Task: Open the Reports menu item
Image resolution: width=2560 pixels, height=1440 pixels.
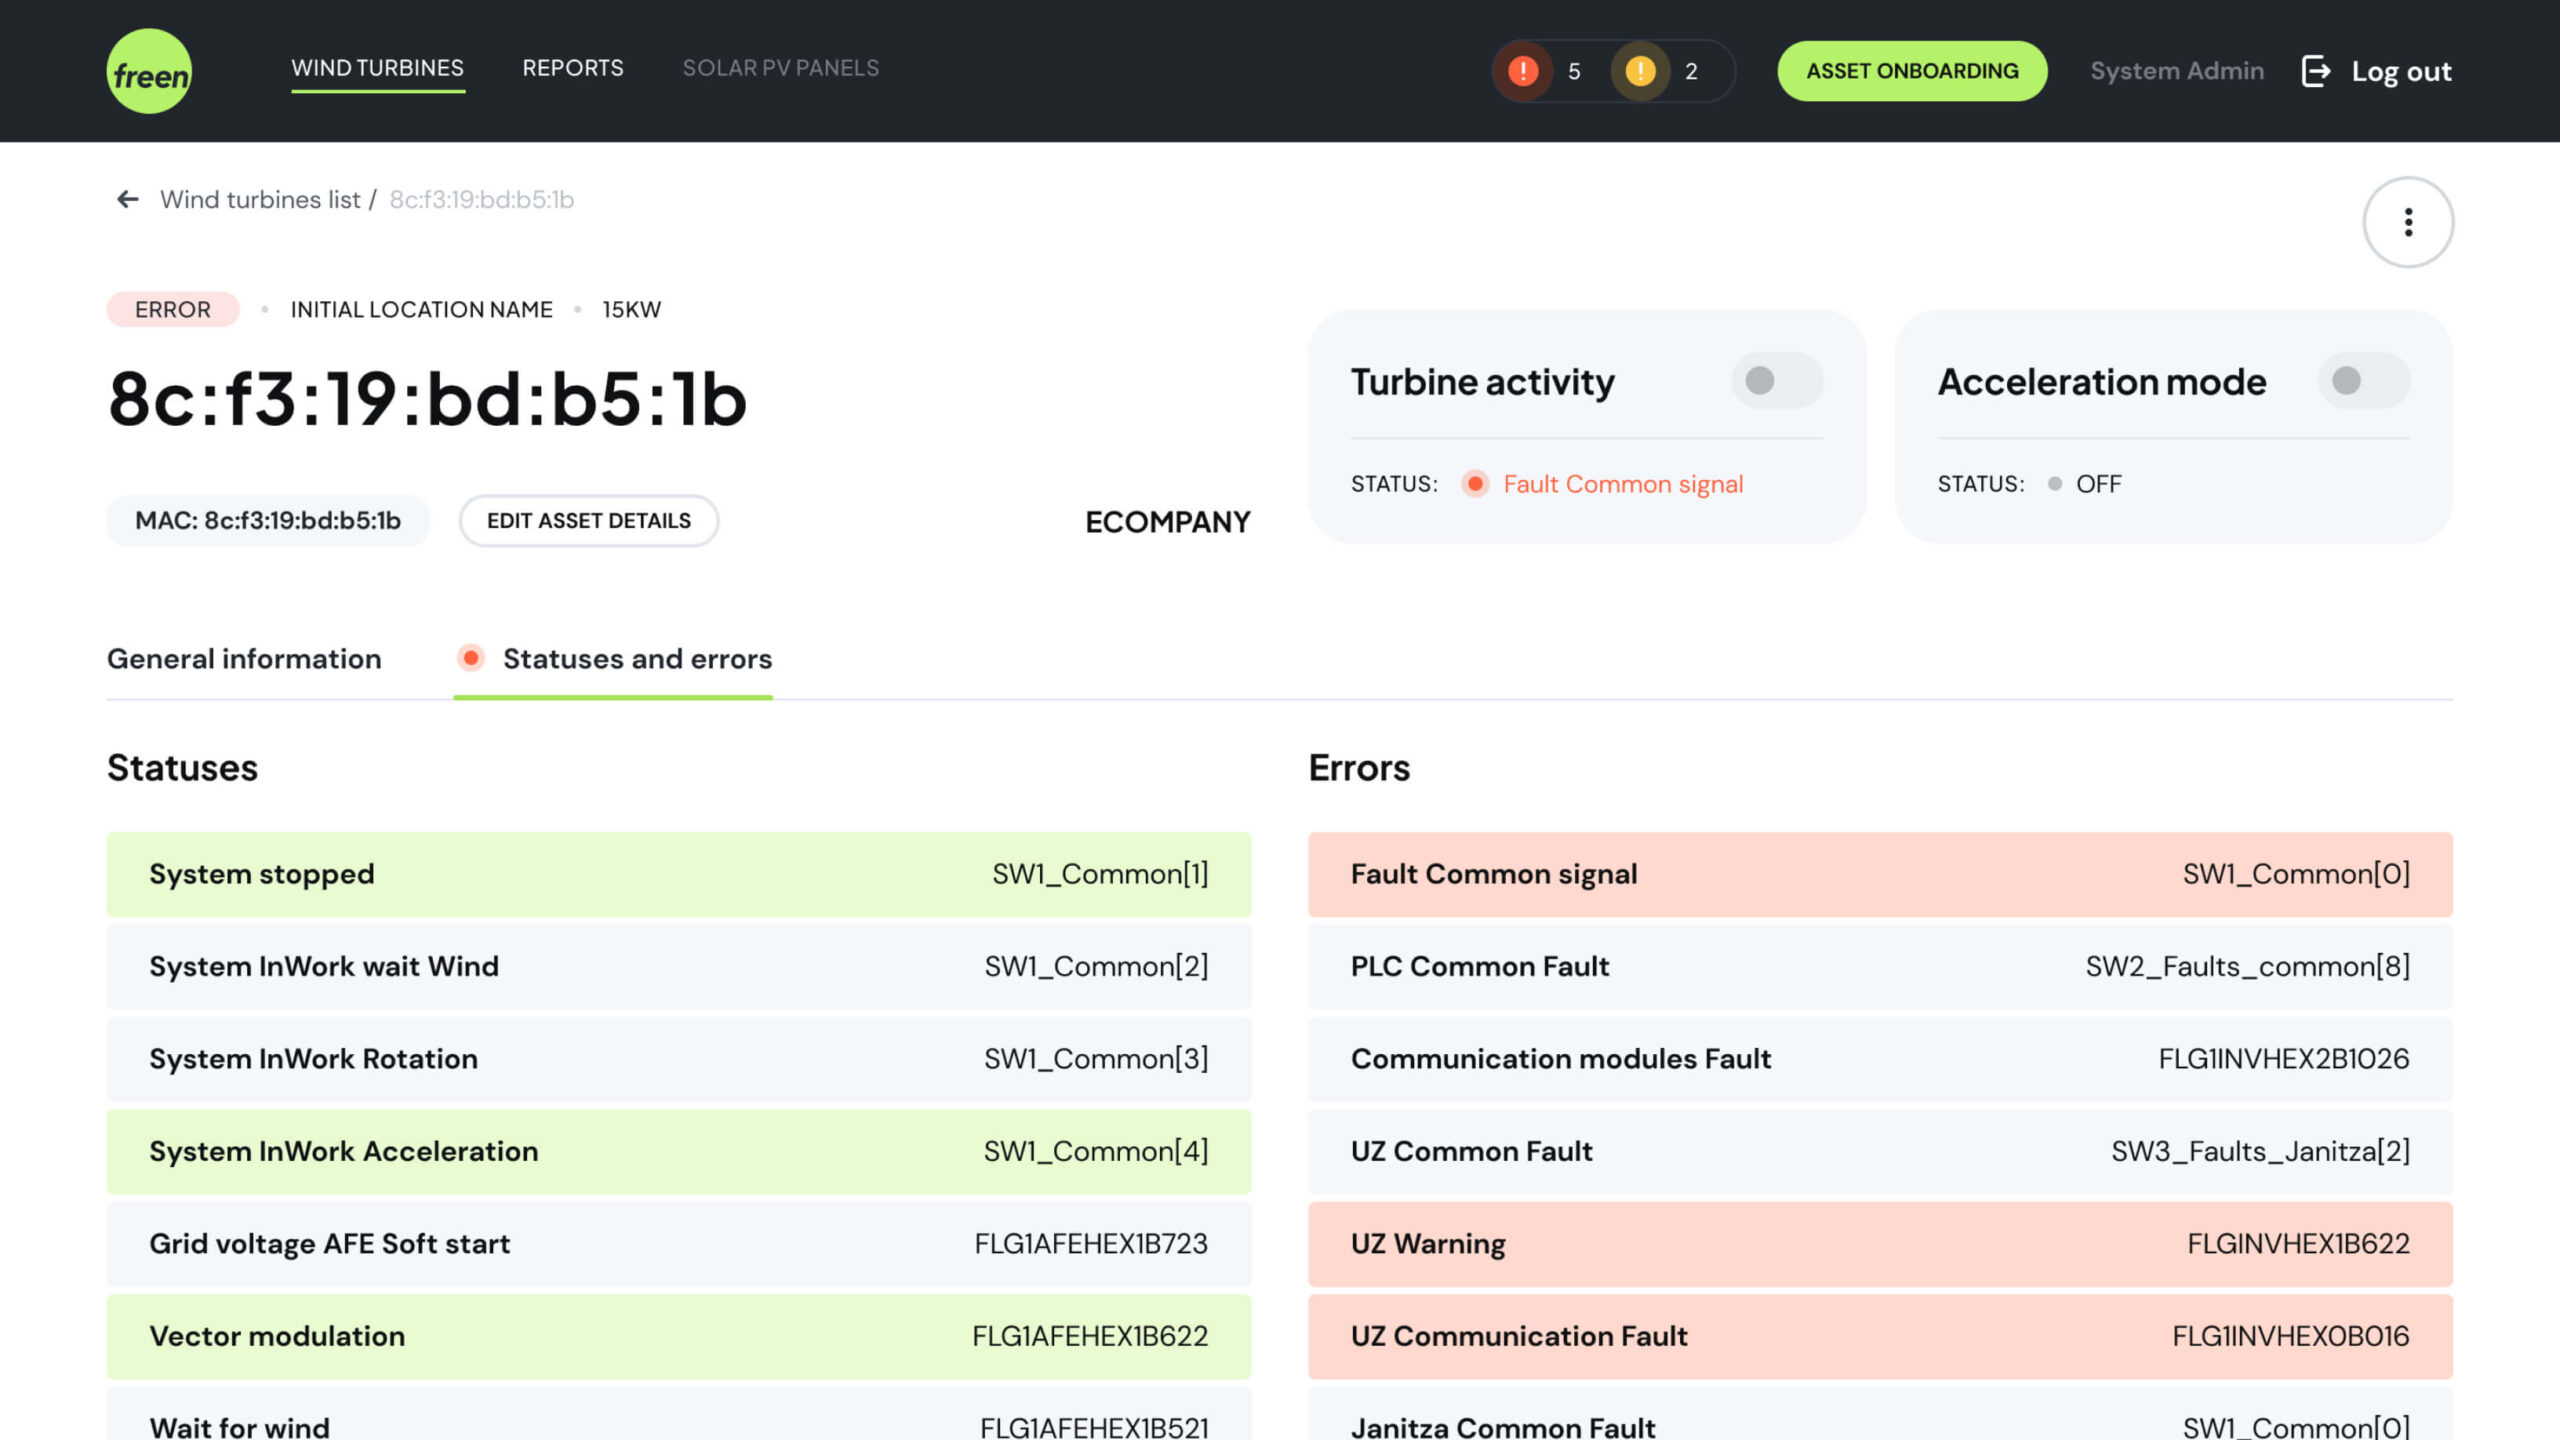Action: pyautogui.click(x=572, y=68)
